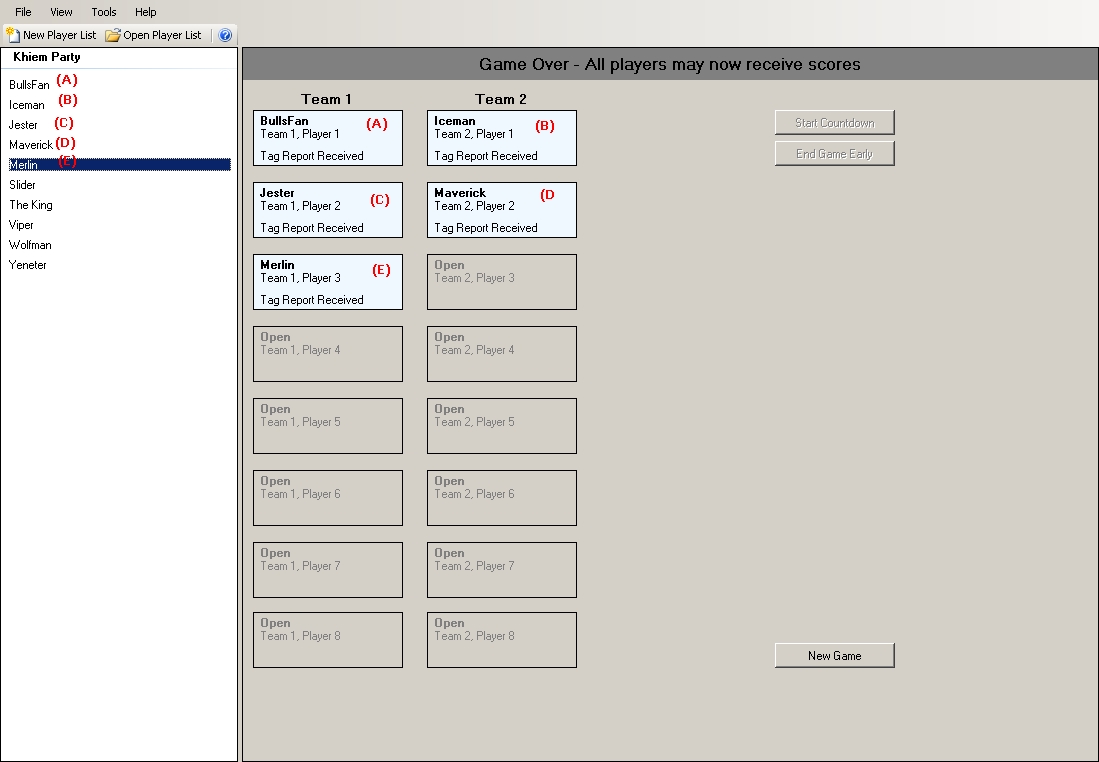1099x762 pixels.
Task: Choose Viper from the player list
Action: tap(22, 225)
